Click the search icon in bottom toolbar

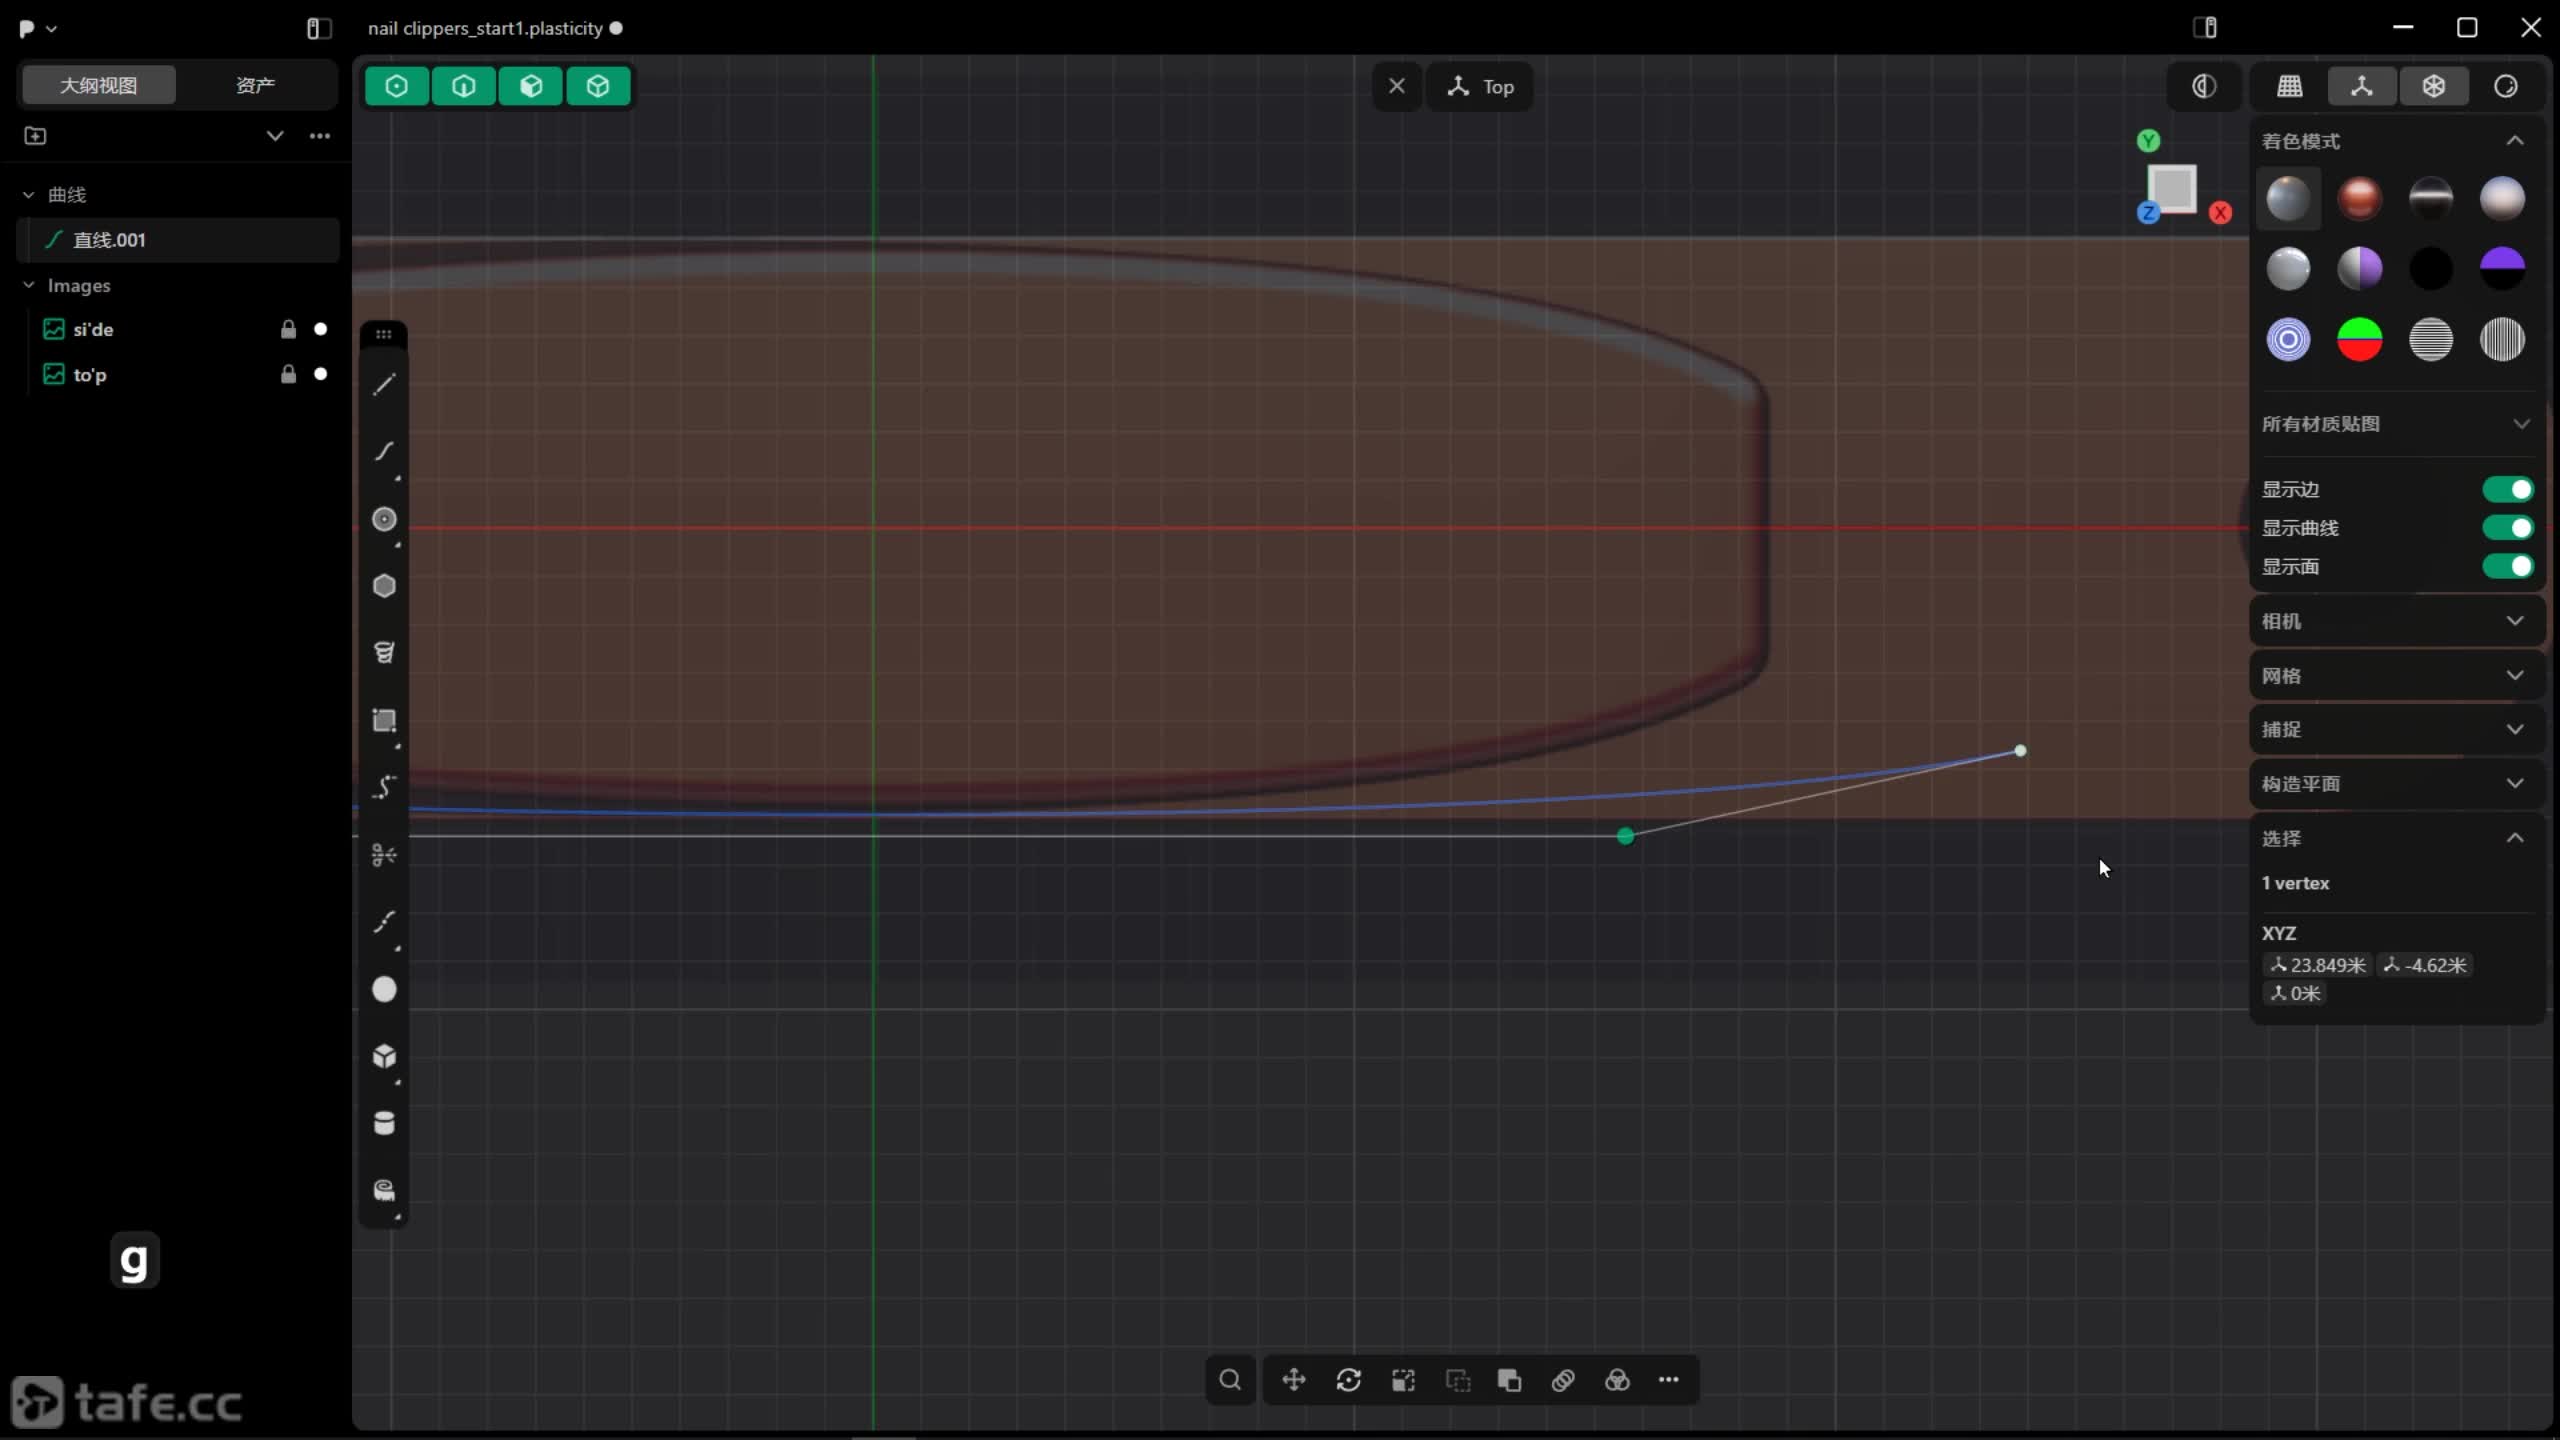point(1230,1380)
